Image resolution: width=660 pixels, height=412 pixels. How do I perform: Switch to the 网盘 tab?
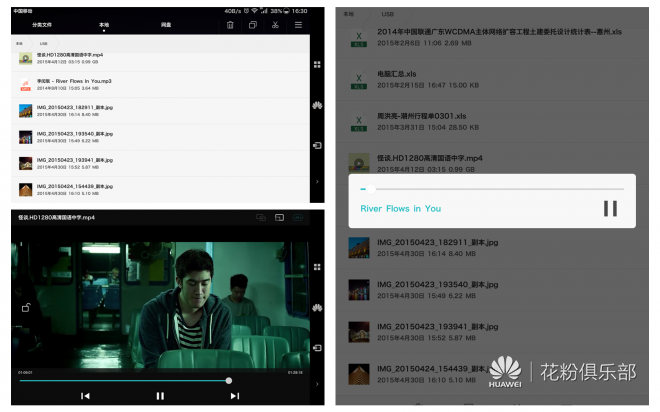click(x=166, y=25)
